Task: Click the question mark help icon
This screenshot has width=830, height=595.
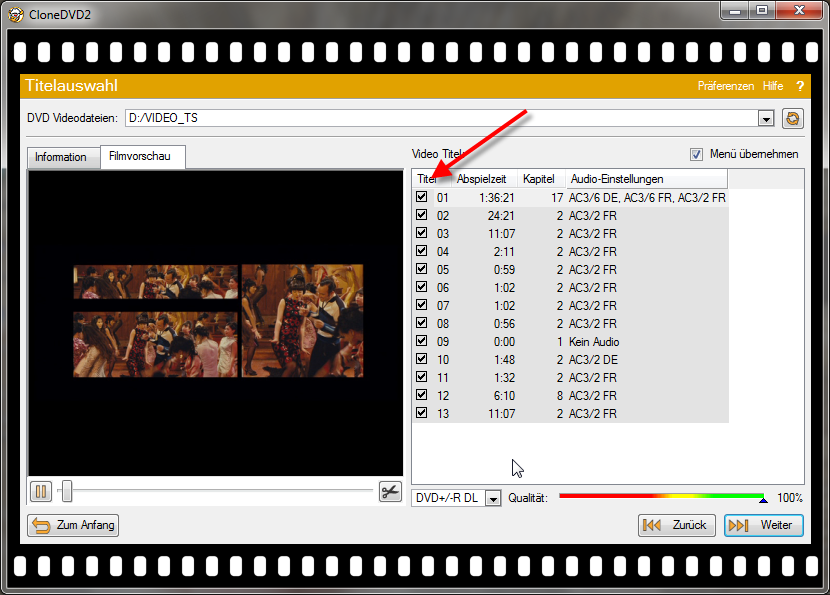Action: click(x=799, y=86)
